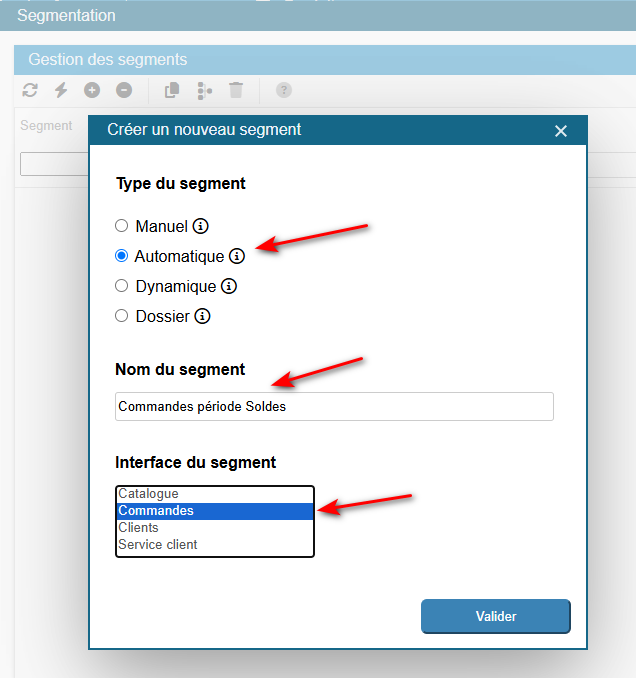Click the trash delete icon
Viewport: 636px width, 678px height.
(236, 90)
